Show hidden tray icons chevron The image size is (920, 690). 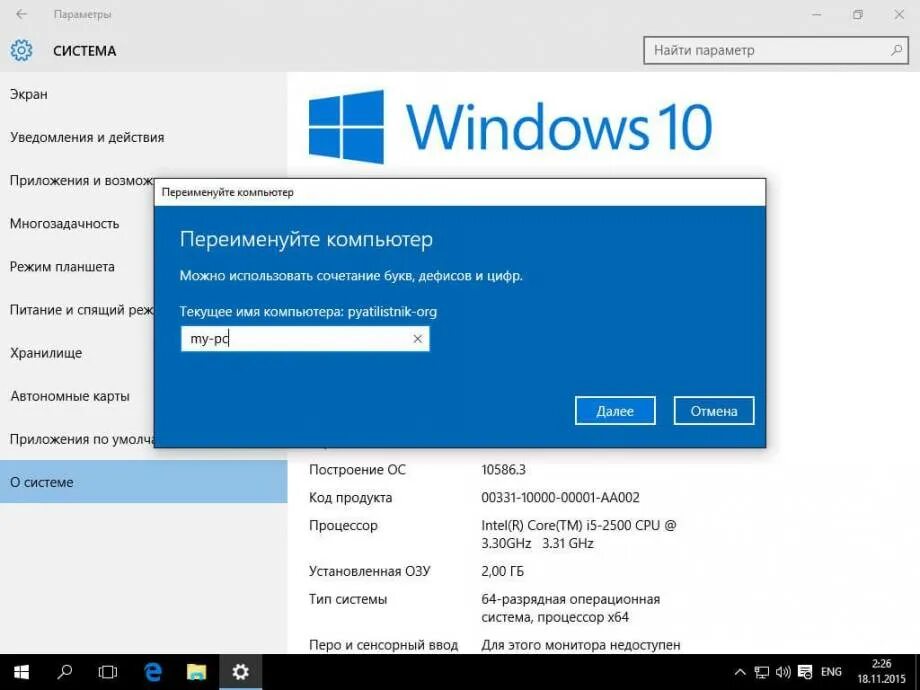click(740, 672)
